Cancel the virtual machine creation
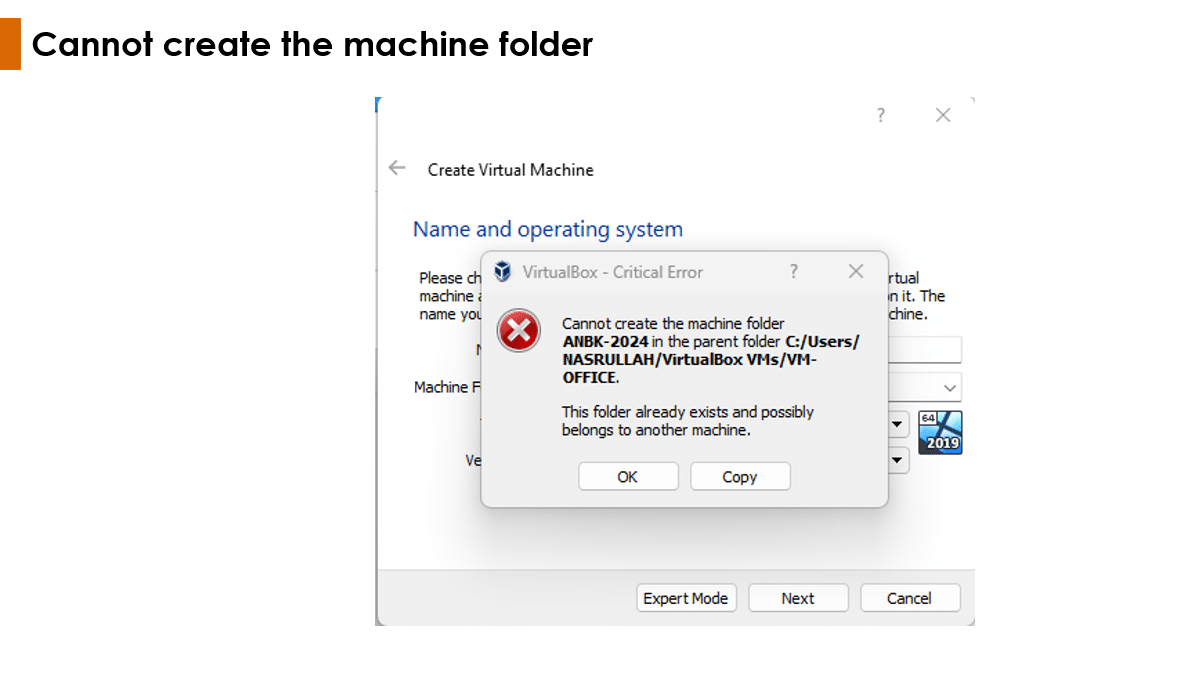Screen dimensions: 1183x676 coord(910,598)
